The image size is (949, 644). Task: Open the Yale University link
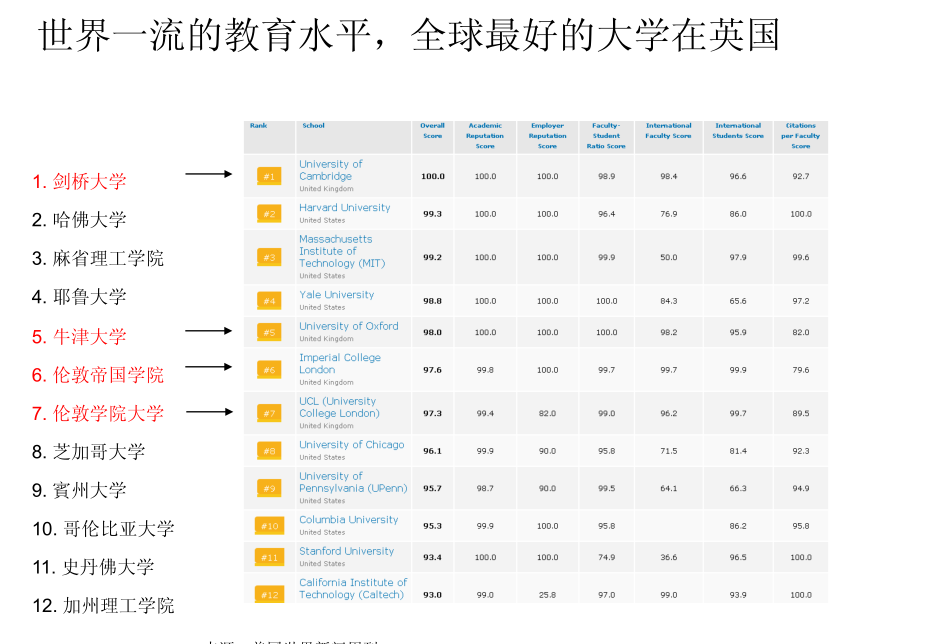(337, 295)
